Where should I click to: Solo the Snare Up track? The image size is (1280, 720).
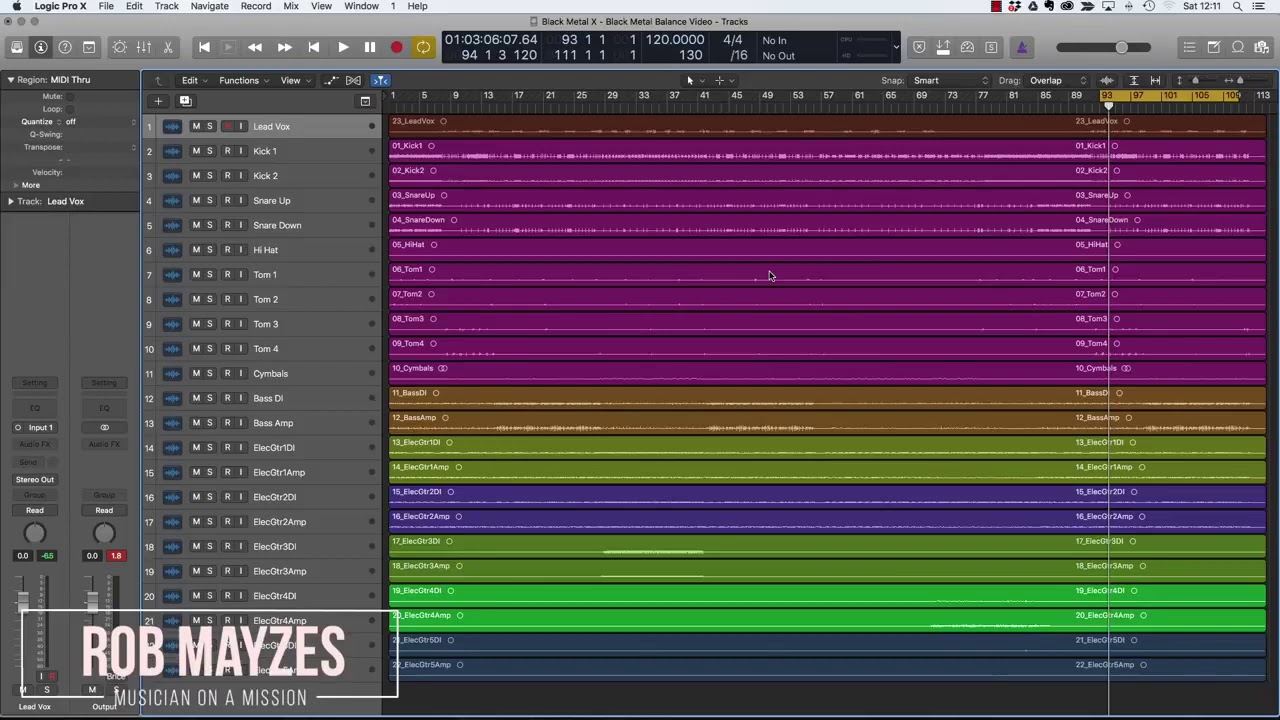(210, 200)
